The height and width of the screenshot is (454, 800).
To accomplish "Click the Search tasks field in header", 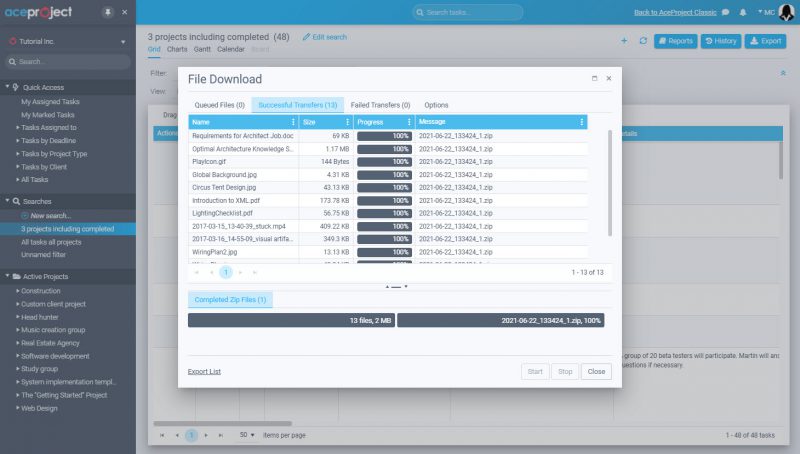I will [468, 12].
